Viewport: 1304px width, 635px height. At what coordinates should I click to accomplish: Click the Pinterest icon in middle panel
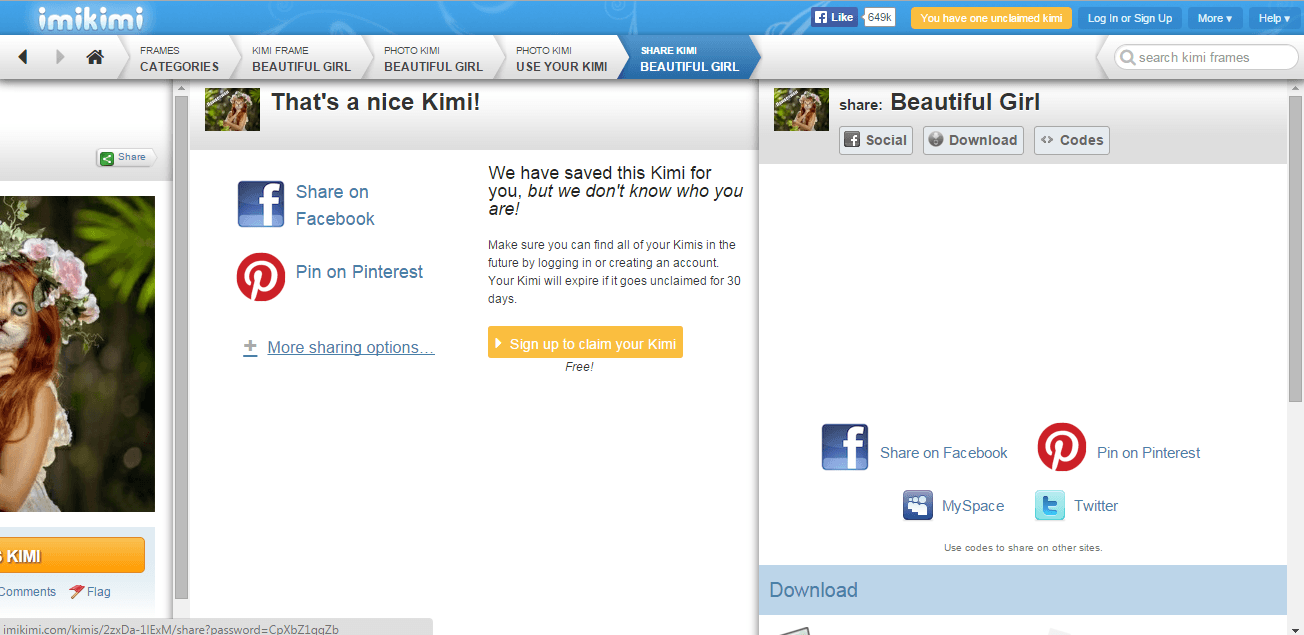tap(261, 277)
